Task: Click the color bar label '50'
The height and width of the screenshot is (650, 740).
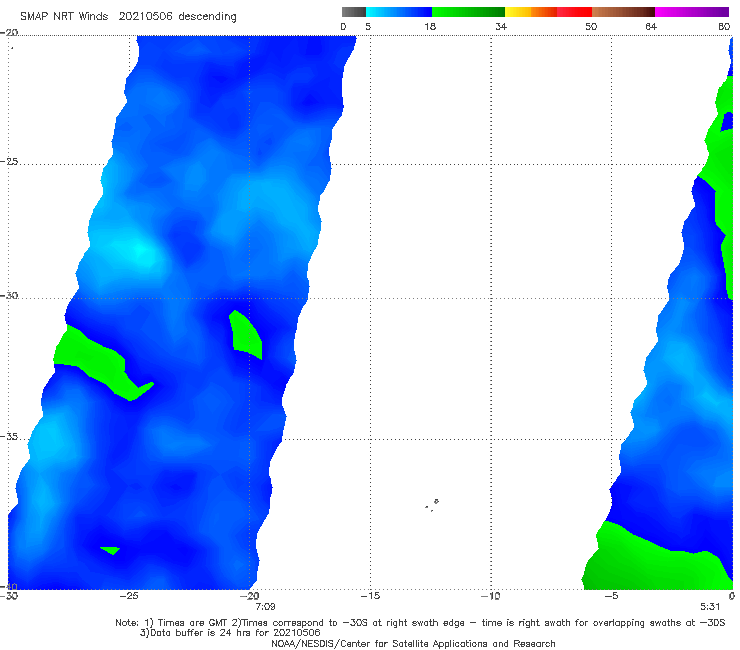Action: pos(591,26)
